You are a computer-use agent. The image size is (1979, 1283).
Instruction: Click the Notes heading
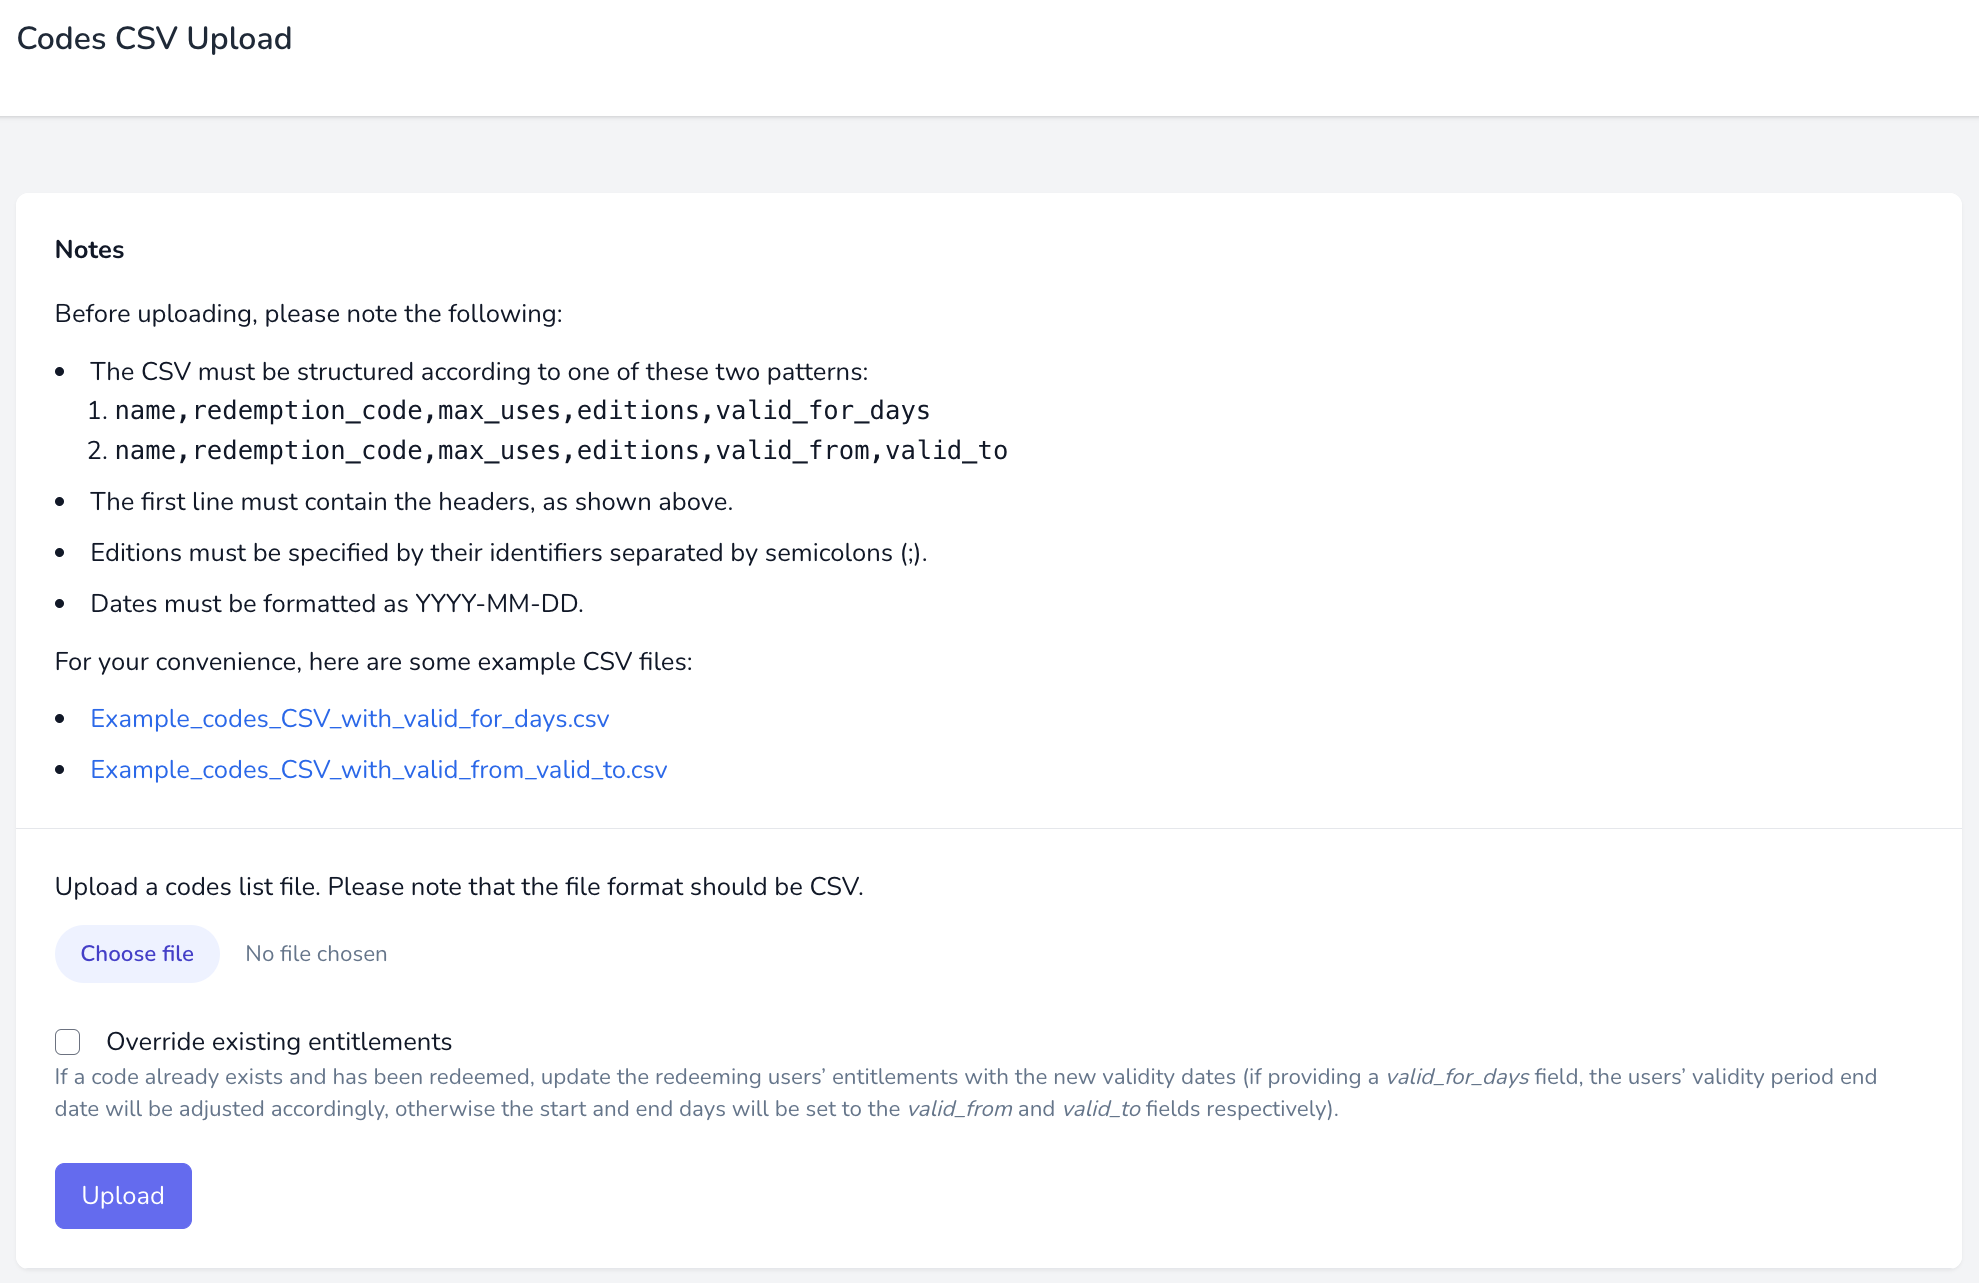click(x=89, y=250)
